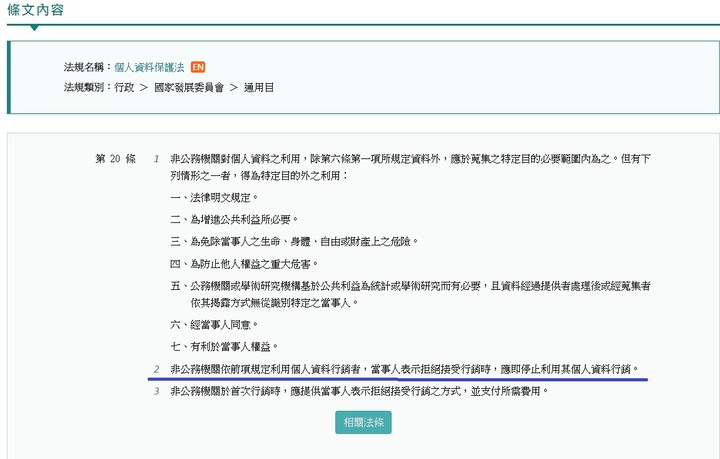Click the 法規名稱 label

(86, 67)
